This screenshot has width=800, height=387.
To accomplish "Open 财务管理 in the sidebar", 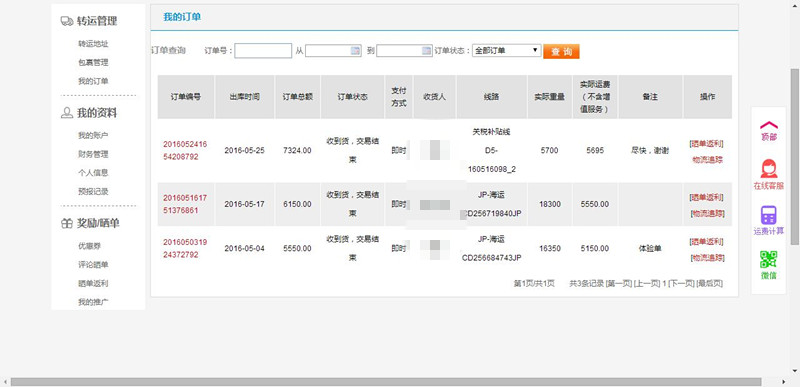I will tap(93, 154).
